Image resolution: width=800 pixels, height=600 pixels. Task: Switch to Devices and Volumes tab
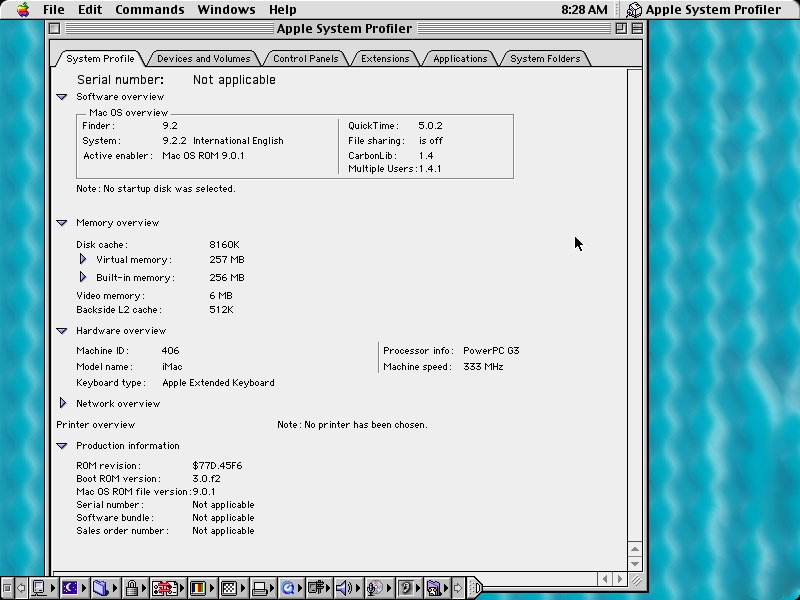(204, 59)
